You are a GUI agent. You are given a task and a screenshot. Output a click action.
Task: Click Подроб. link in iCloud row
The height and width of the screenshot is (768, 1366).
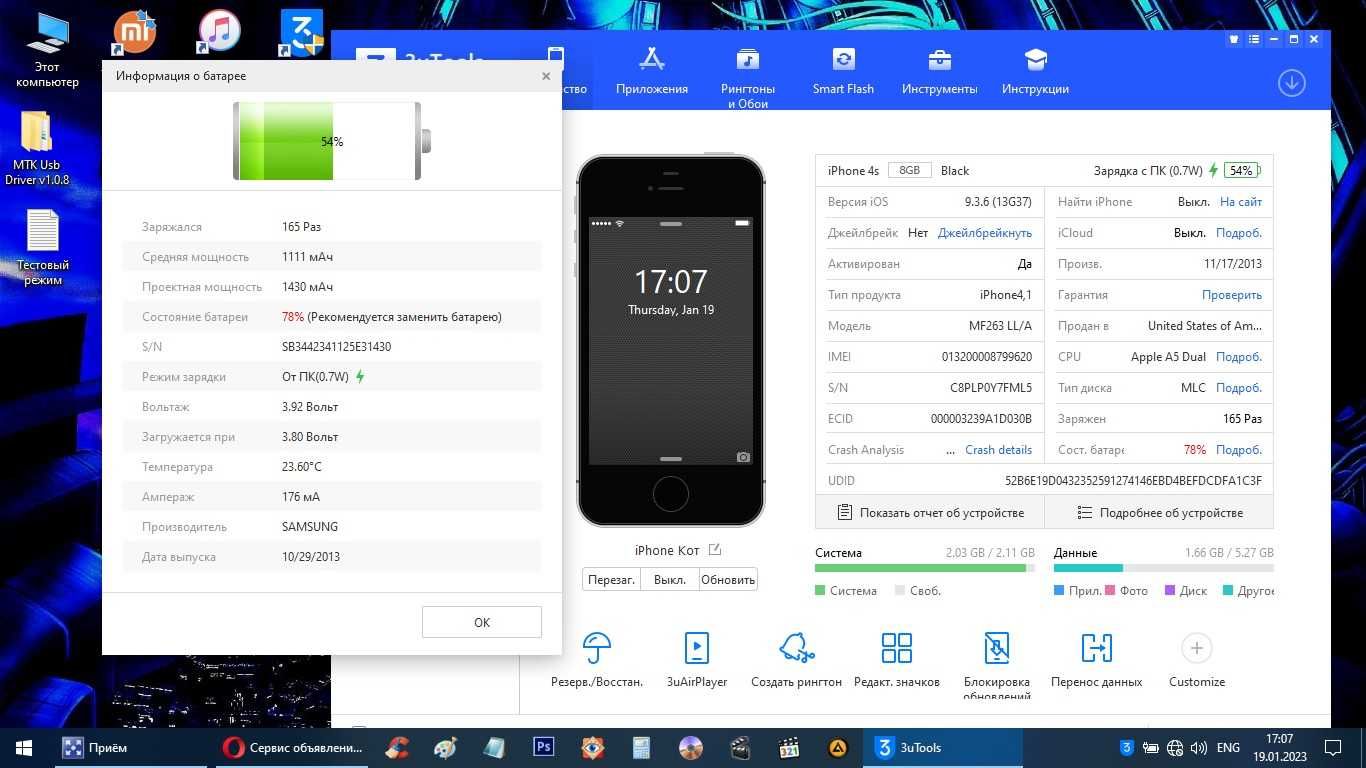tap(1239, 233)
